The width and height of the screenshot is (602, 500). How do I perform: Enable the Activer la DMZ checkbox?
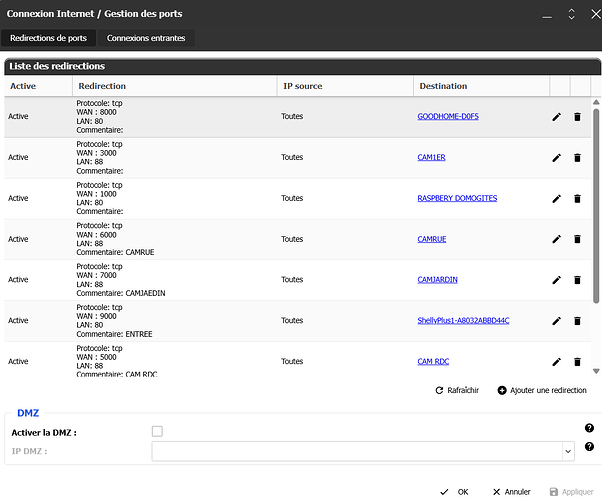(157, 431)
